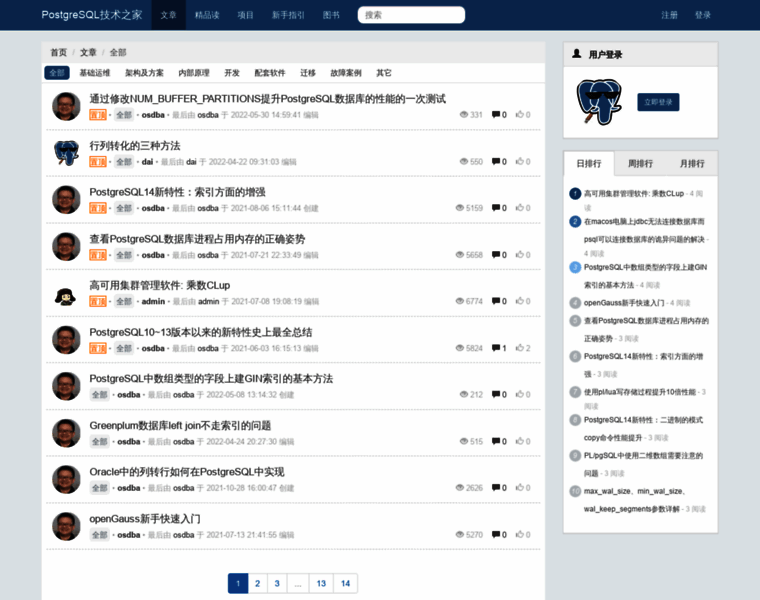Click the 注册 link in the header
This screenshot has height=600, width=760.
(669, 15)
